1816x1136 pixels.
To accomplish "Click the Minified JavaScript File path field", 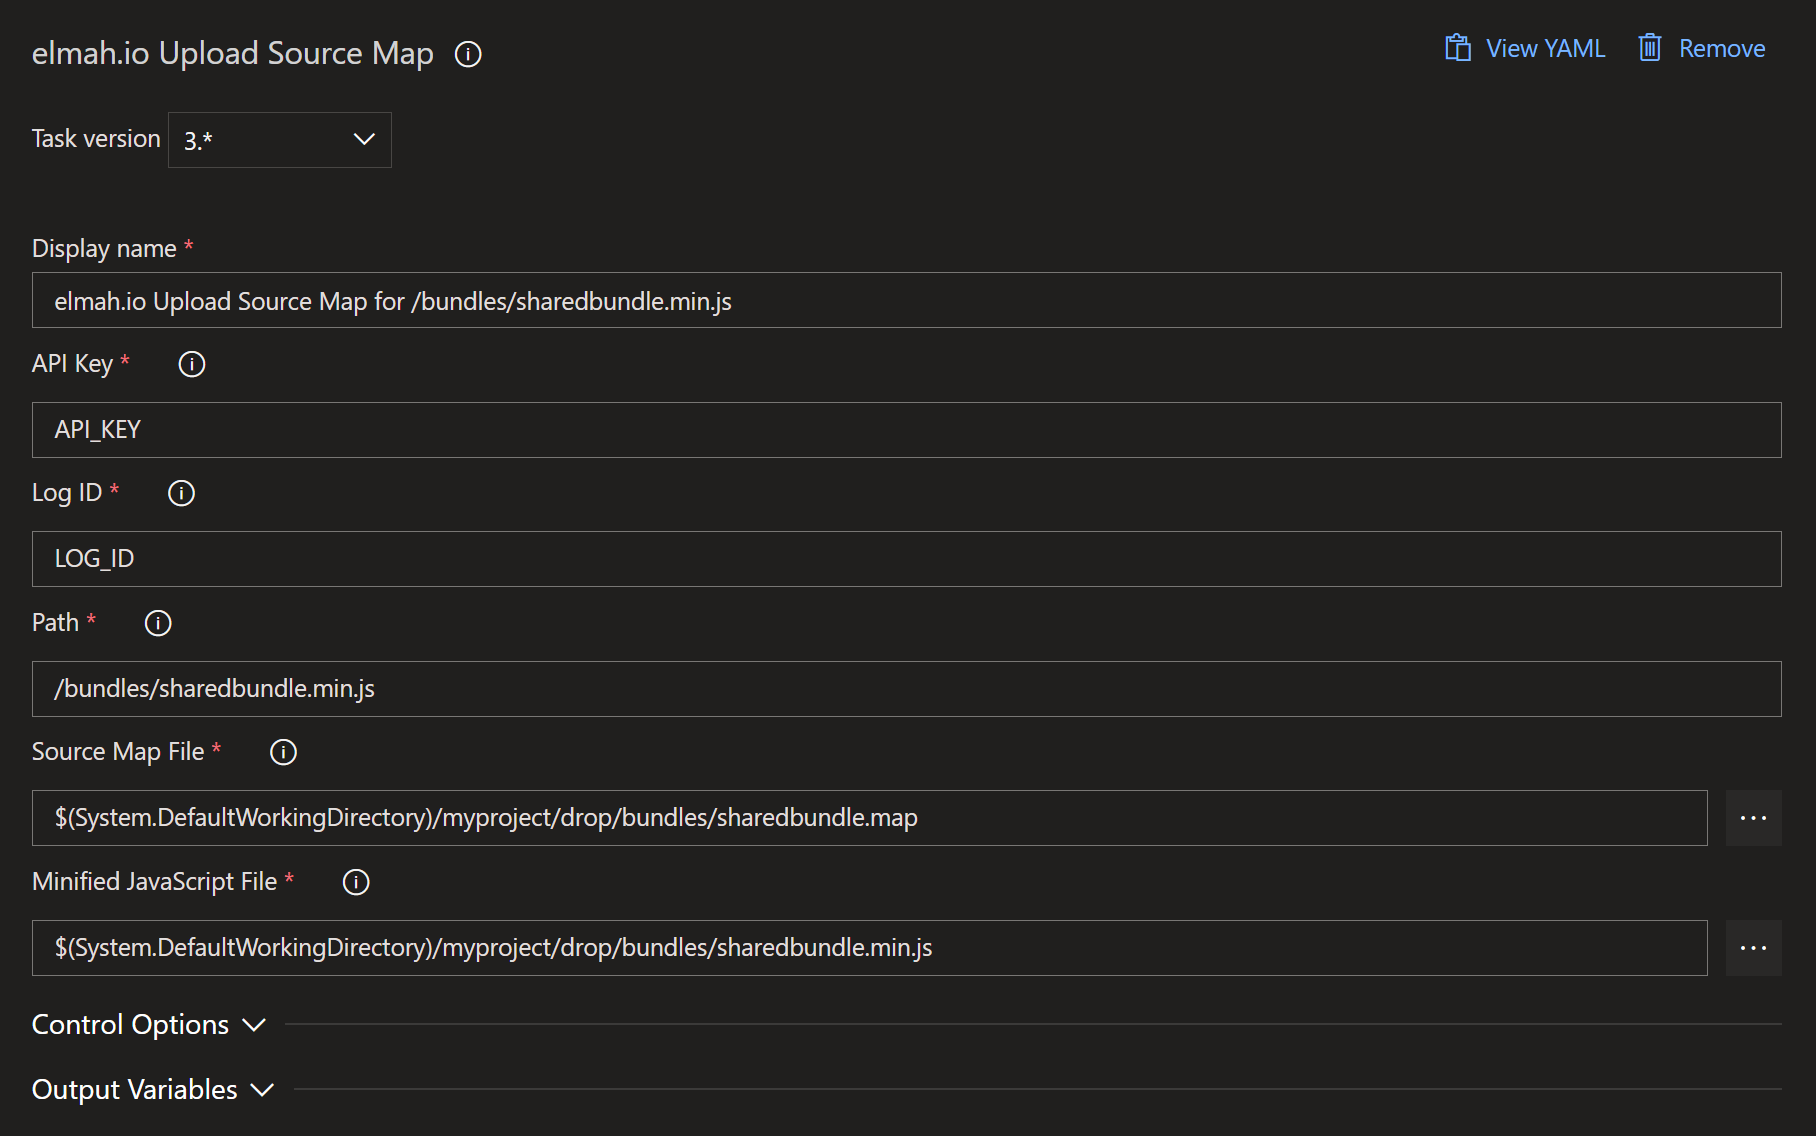I will click(x=870, y=948).
